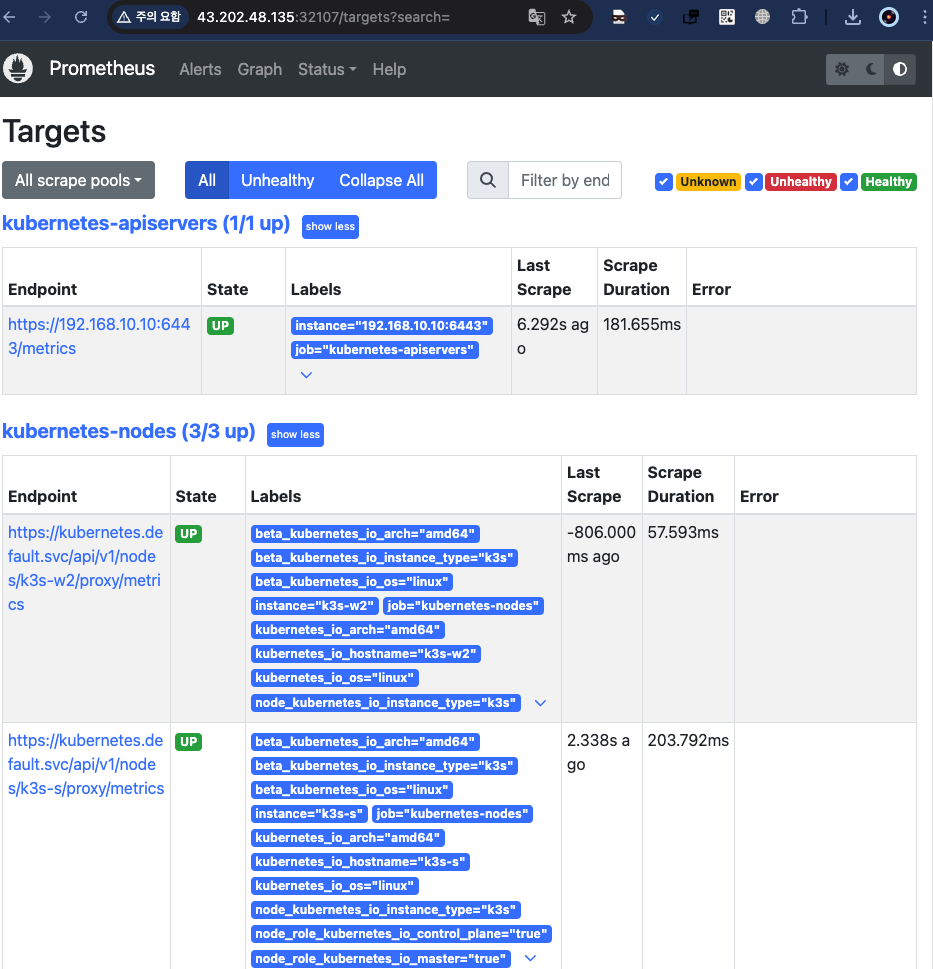Open the Alerts page
This screenshot has height=969, width=933.
(200, 69)
